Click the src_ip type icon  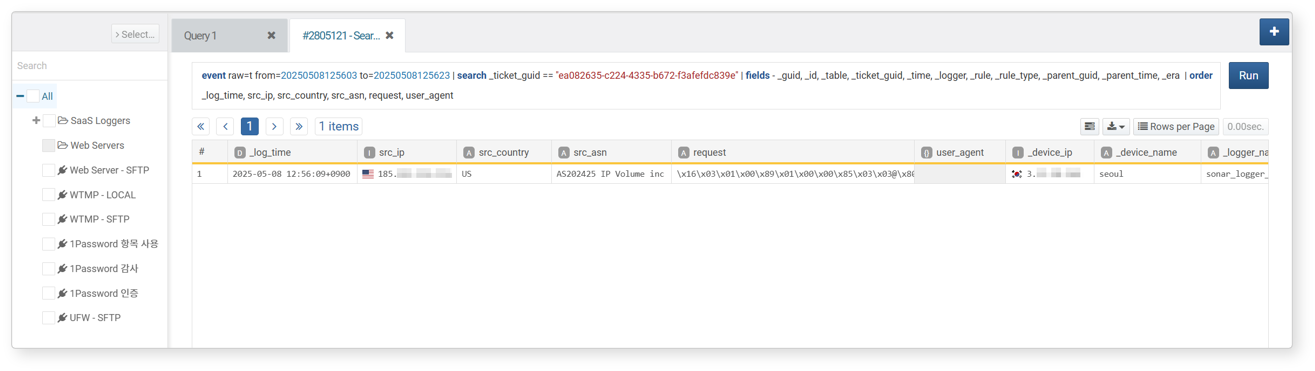click(x=369, y=153)
